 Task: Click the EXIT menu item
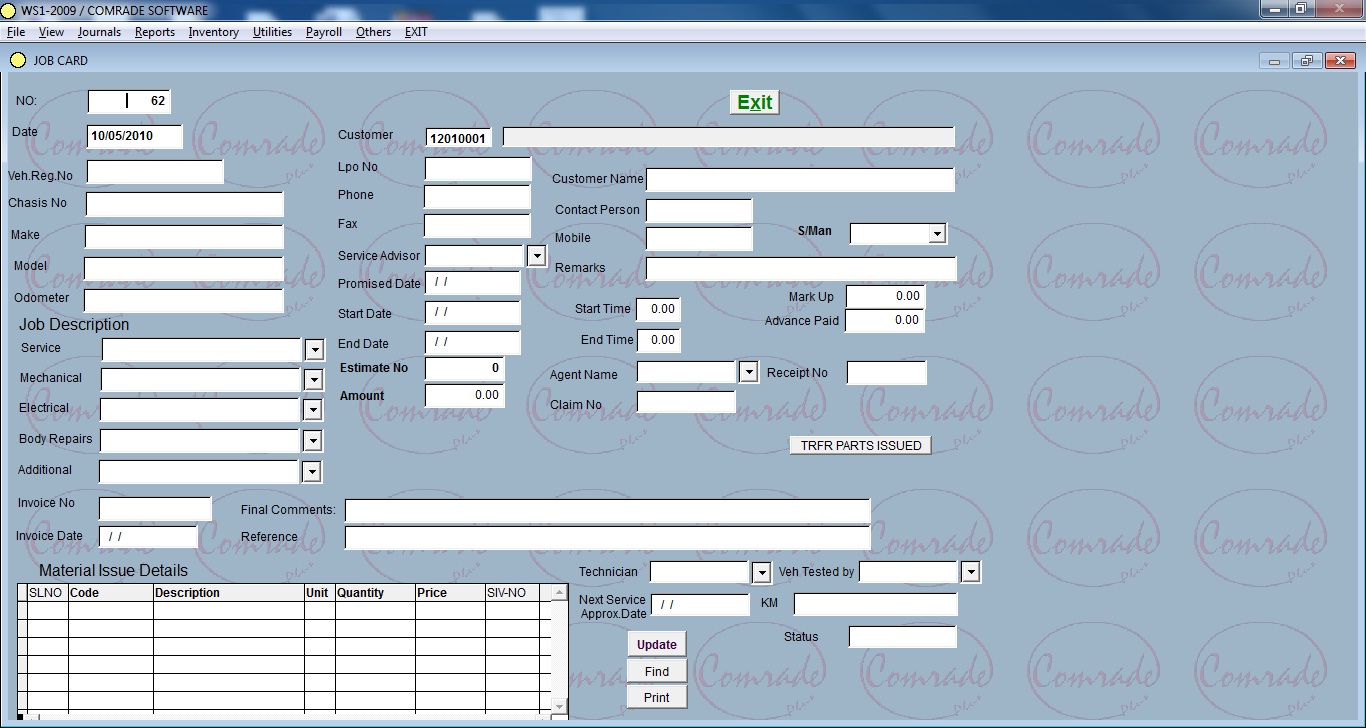point(416,32)
